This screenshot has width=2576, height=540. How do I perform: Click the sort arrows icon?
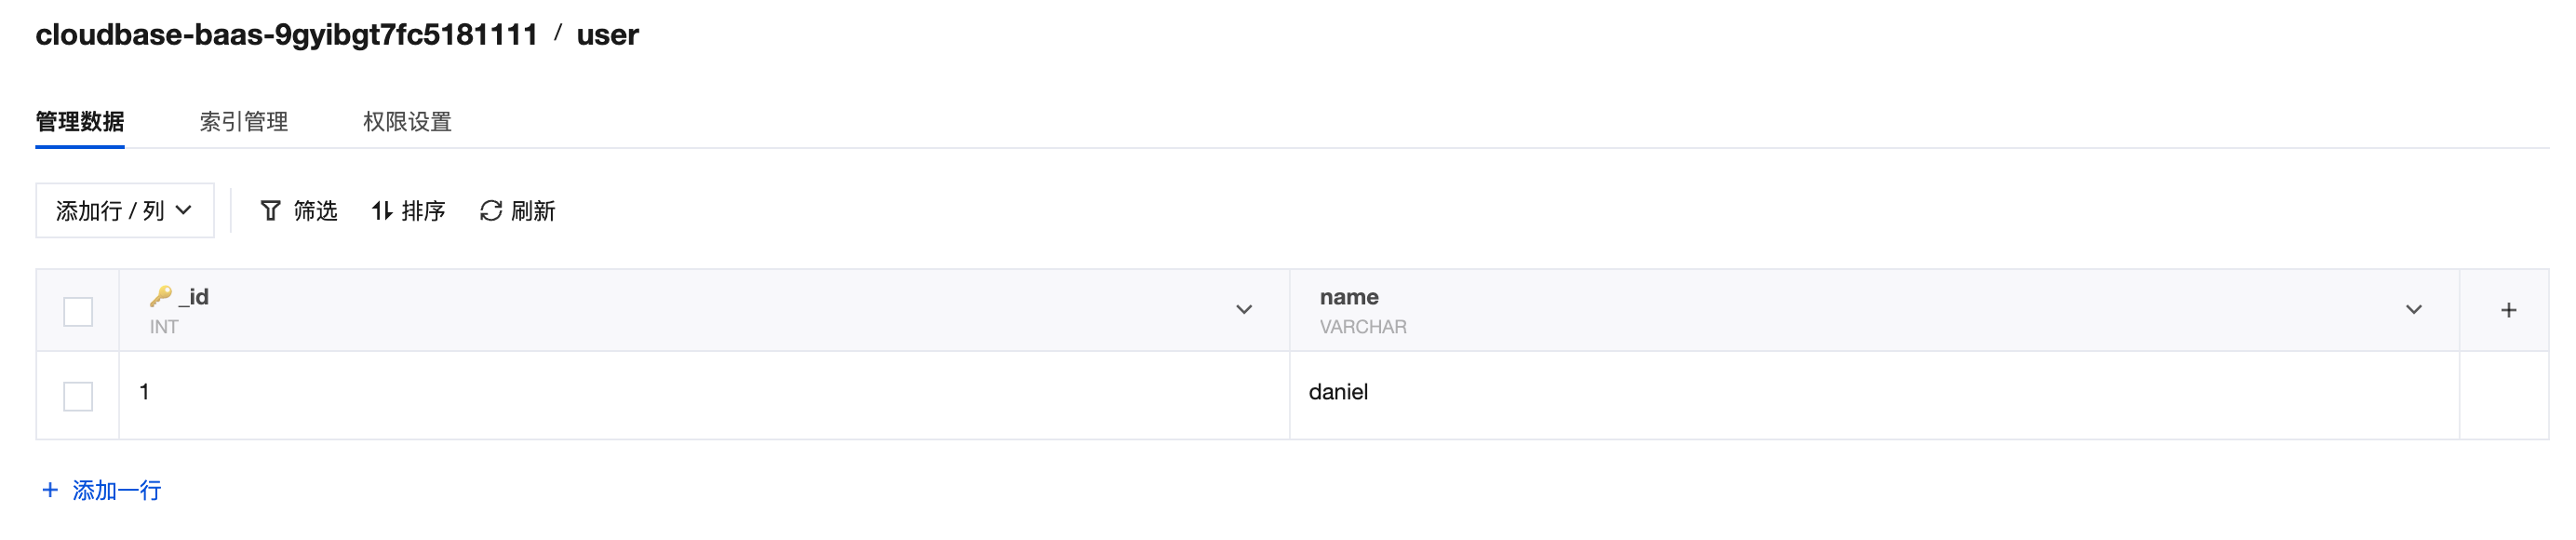coord(382,211)
